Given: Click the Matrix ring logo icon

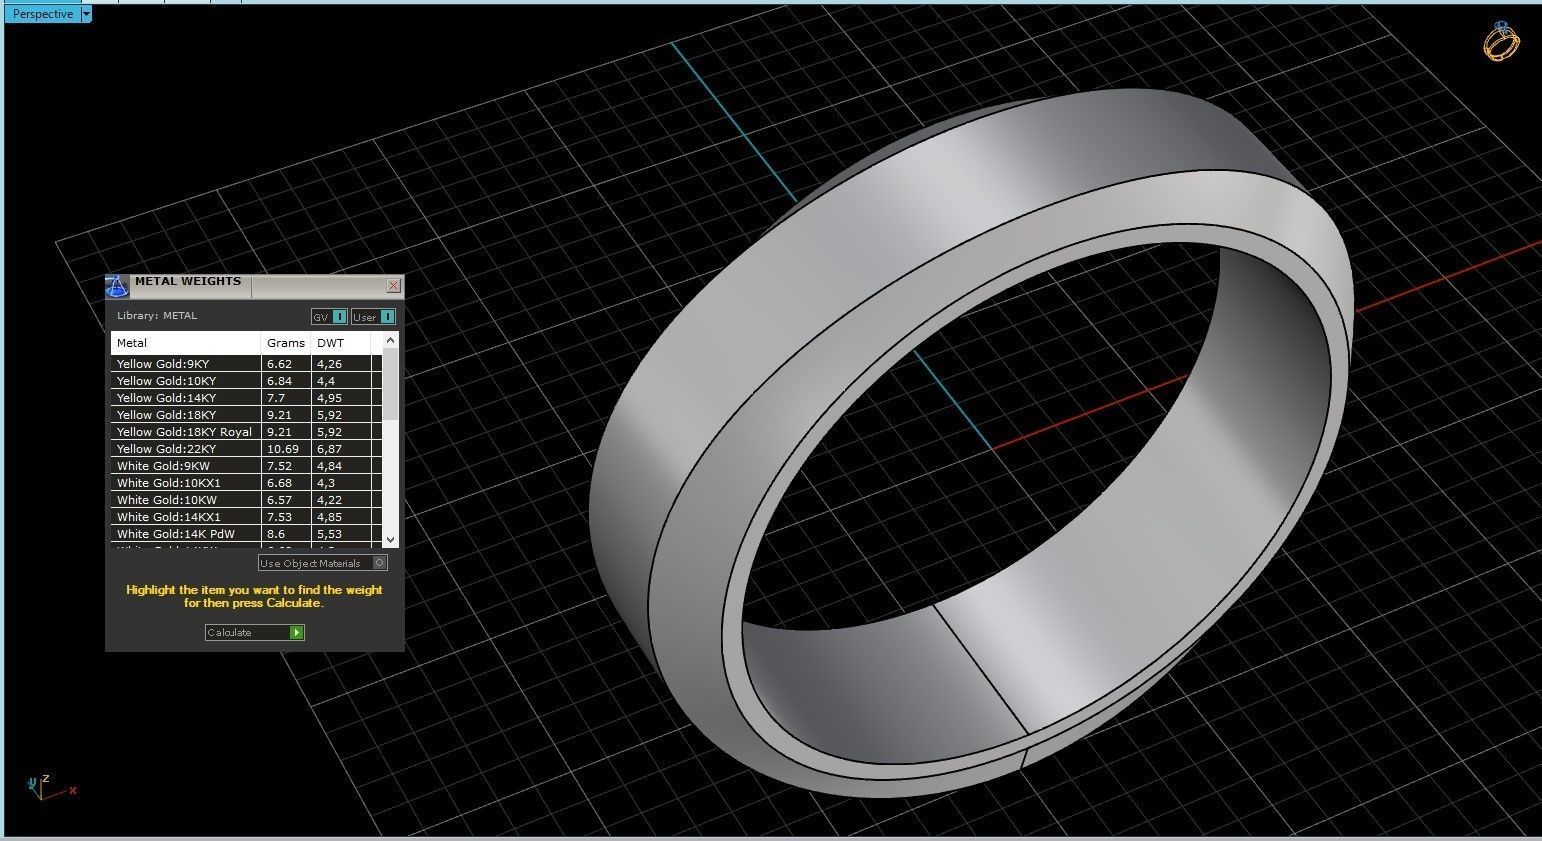Looking at the screenshot, I should pyautogui.click(x=1501, y=42).
